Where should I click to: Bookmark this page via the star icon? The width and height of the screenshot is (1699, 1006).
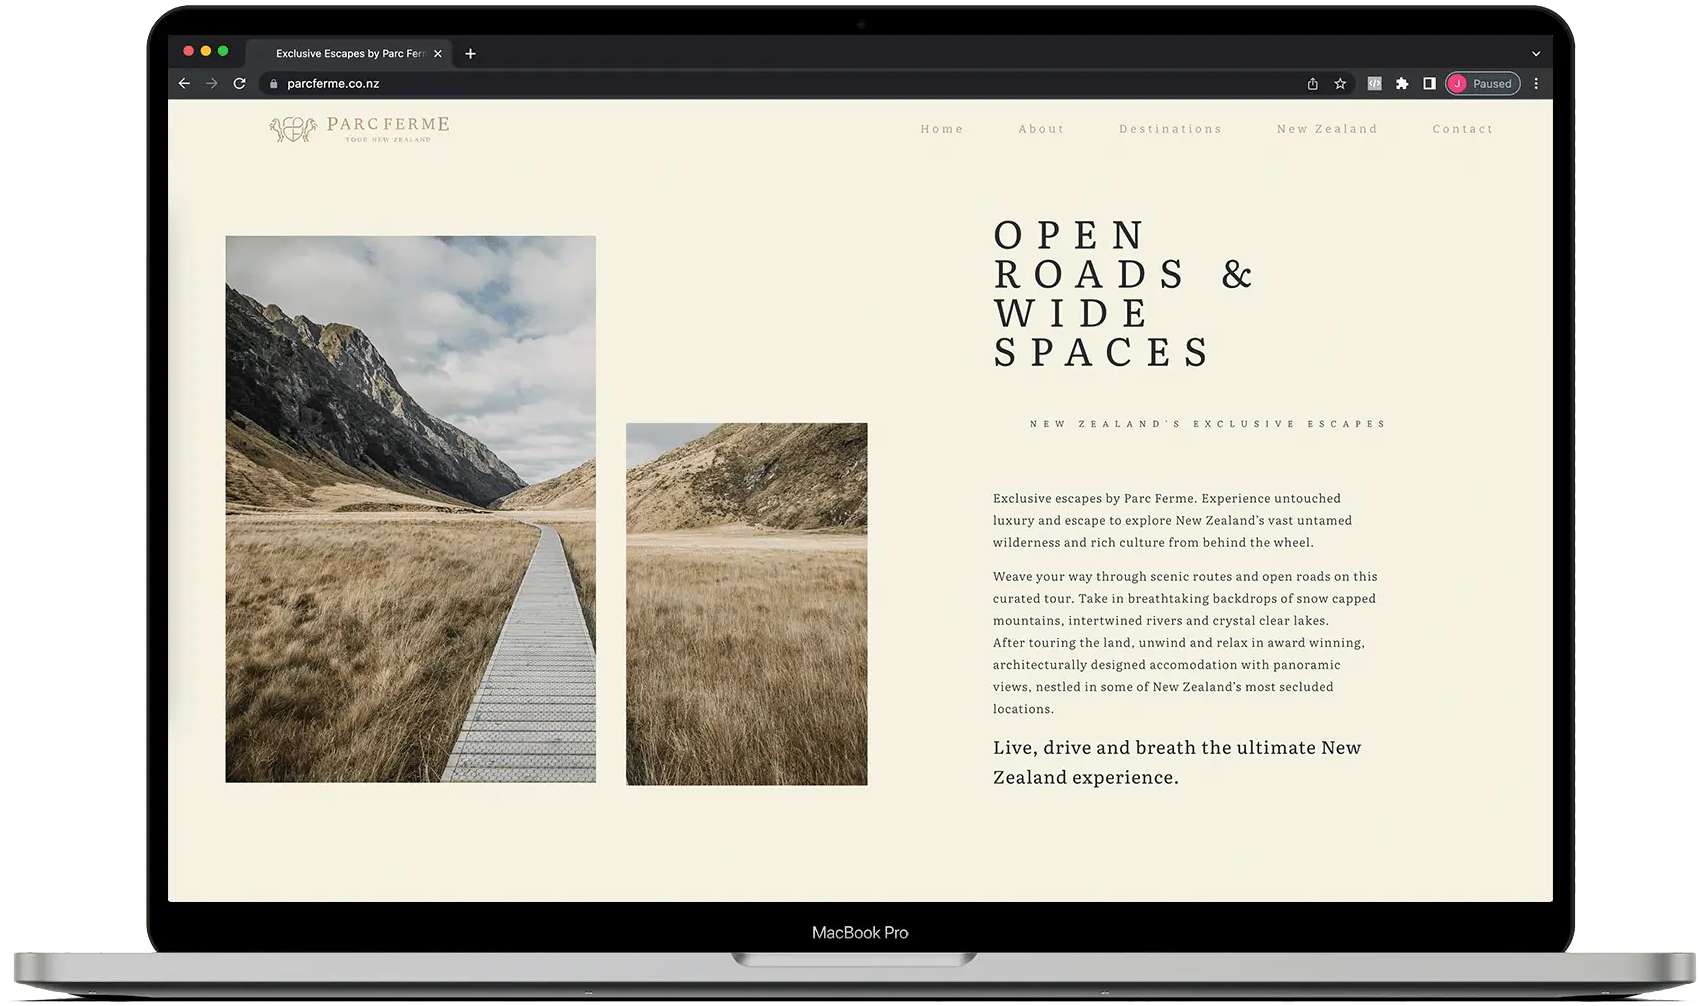coord(1340,83)
